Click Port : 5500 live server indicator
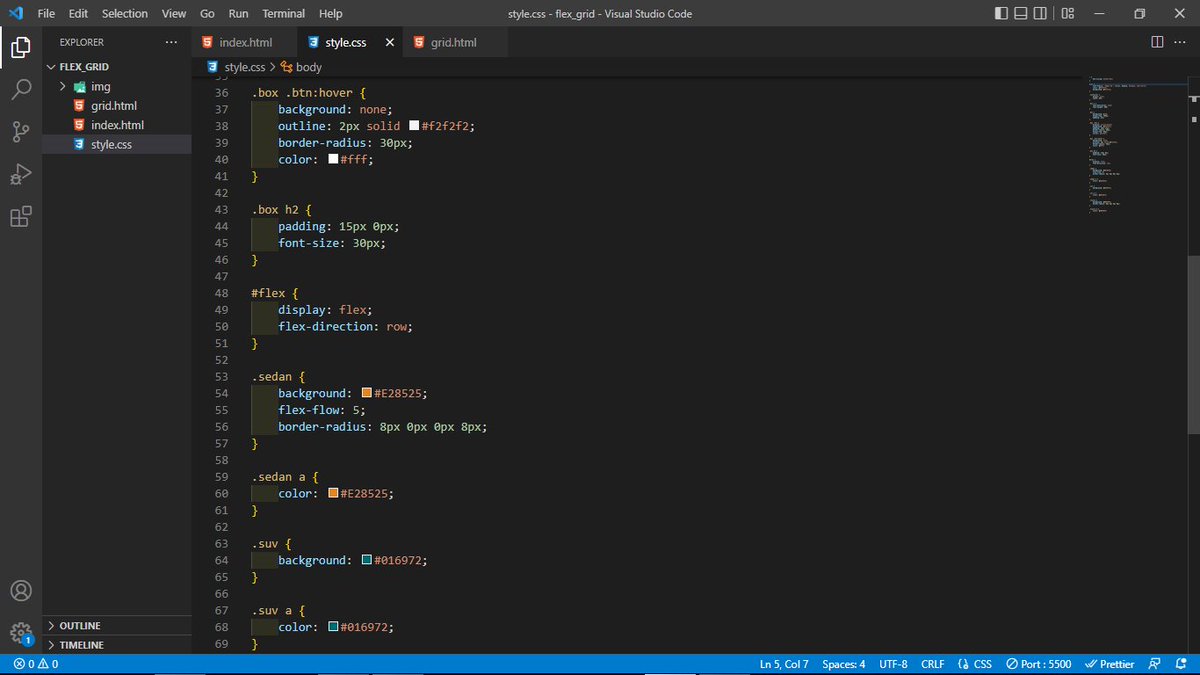Image resolution: width=1200 pixels, height=675 pixels. [x=1038, y=664]
